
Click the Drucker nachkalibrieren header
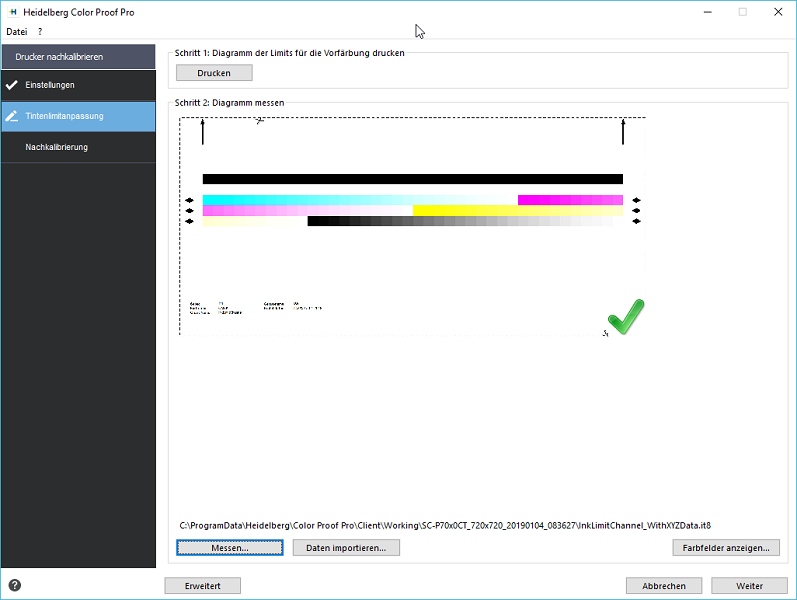[x=78, y=56]
